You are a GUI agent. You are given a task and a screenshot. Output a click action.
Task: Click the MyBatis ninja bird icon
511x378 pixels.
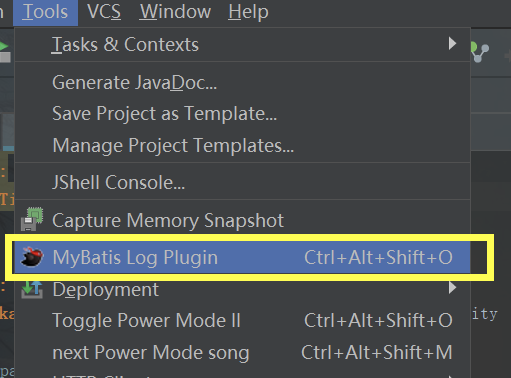coord(32,257)
